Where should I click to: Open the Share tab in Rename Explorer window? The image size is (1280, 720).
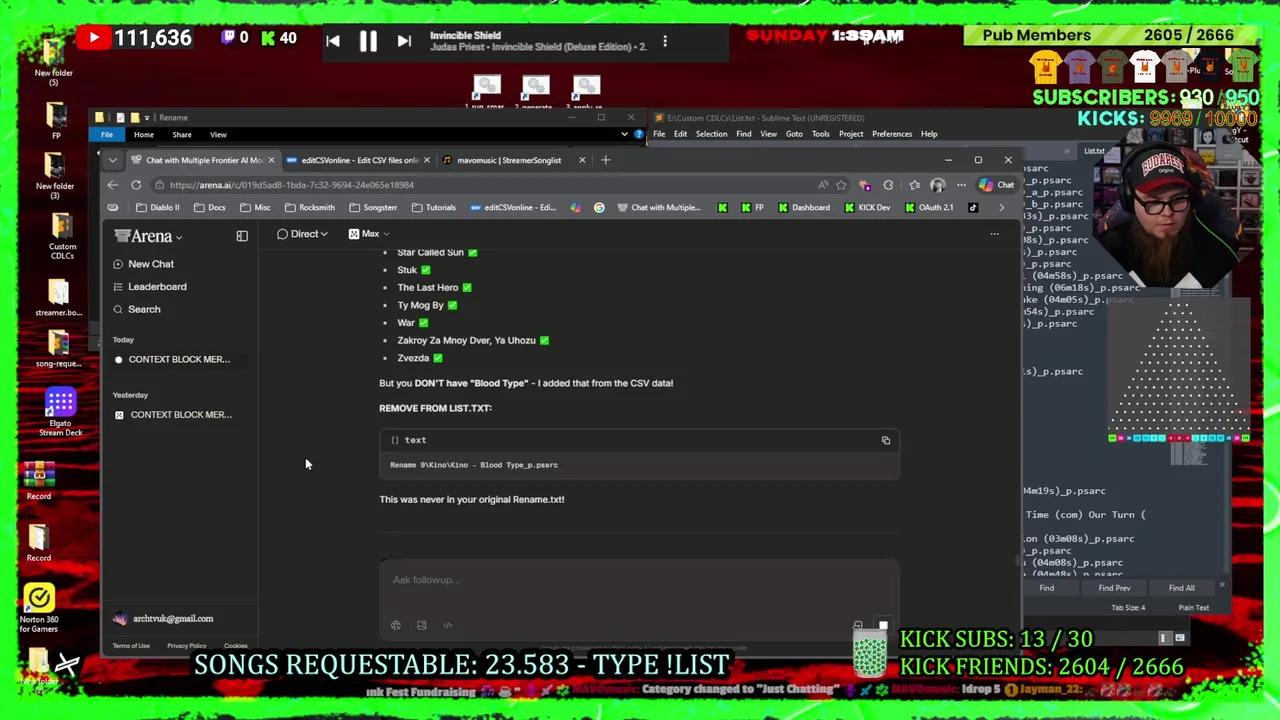pyautogui.click(x=182, y=135)
